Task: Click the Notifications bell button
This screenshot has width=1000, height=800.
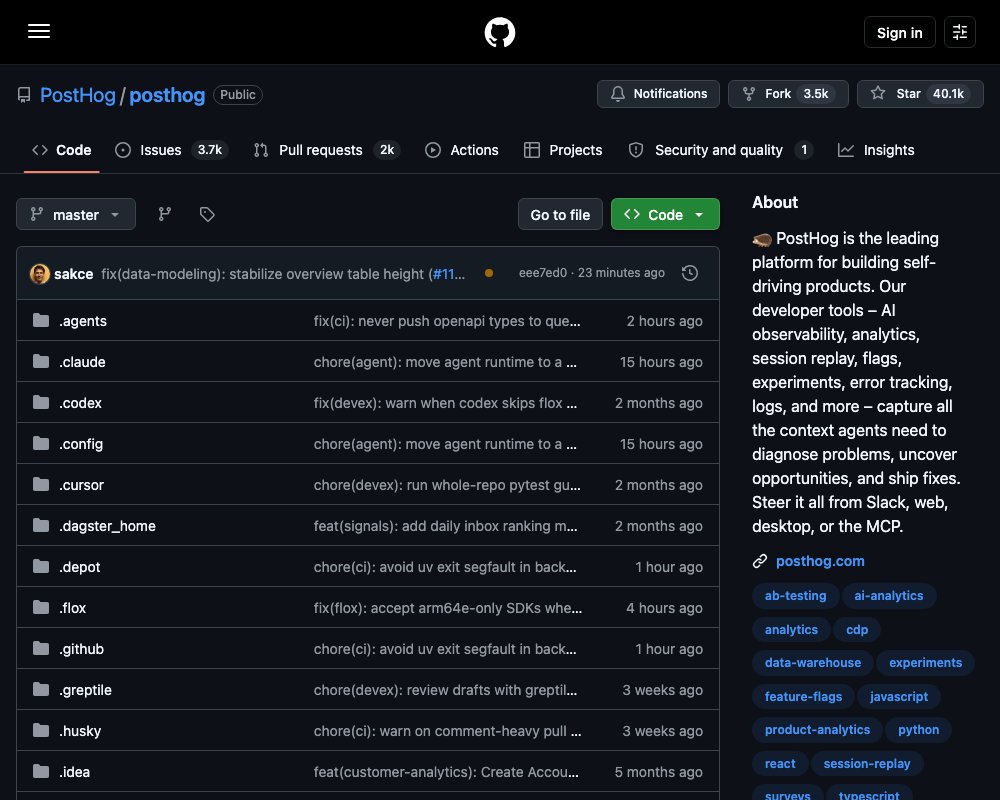Action: [x=658, y=94]
